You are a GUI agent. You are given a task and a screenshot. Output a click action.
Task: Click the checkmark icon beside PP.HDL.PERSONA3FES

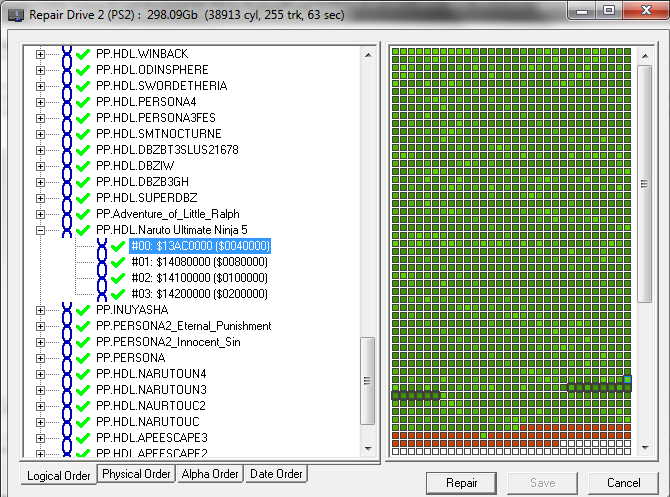pyautogui.click(x=82, y=118)
